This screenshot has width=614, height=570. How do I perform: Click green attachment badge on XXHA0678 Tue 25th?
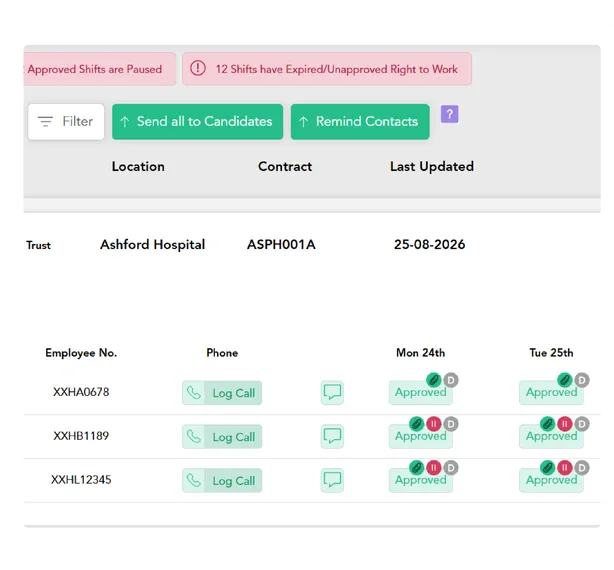pyautogui.click(x=565, y=380)
